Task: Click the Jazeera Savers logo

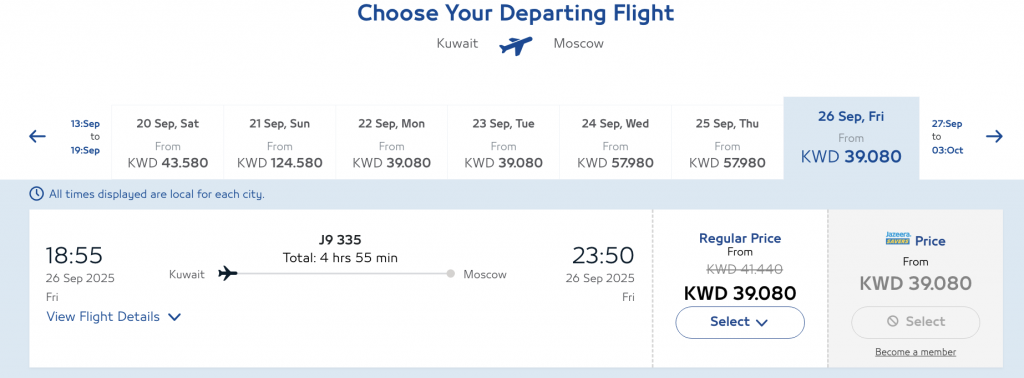Action: point(897,239)
